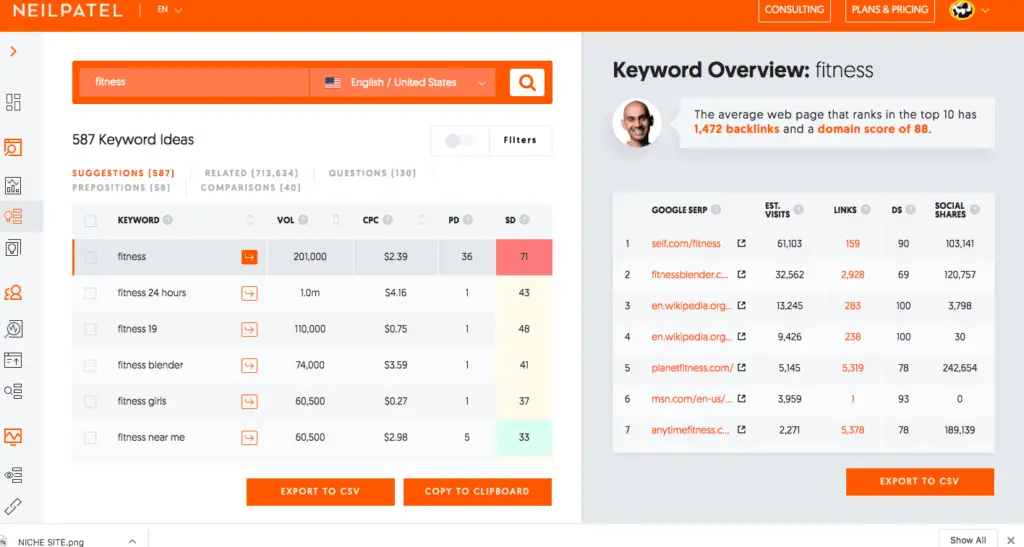Open the profile avatar dropdown menu
The height and width of the screenshot is (547, 1024).
coord(969,10)
